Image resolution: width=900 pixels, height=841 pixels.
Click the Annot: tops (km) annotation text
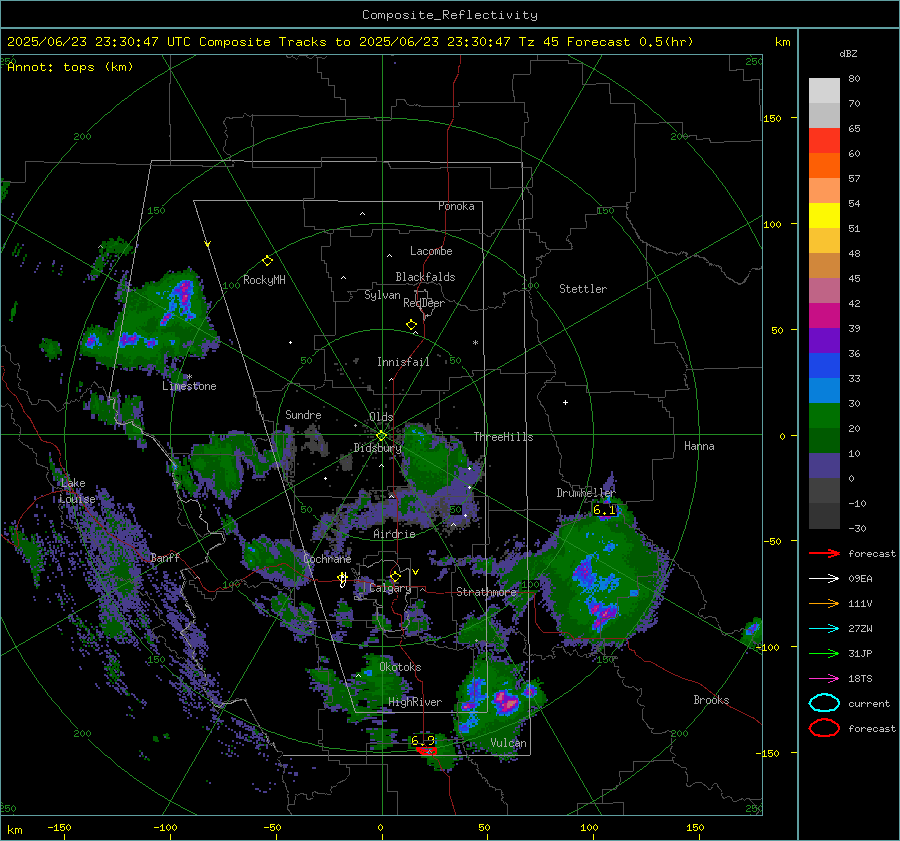pyautogui.click(x=70, y=67)
